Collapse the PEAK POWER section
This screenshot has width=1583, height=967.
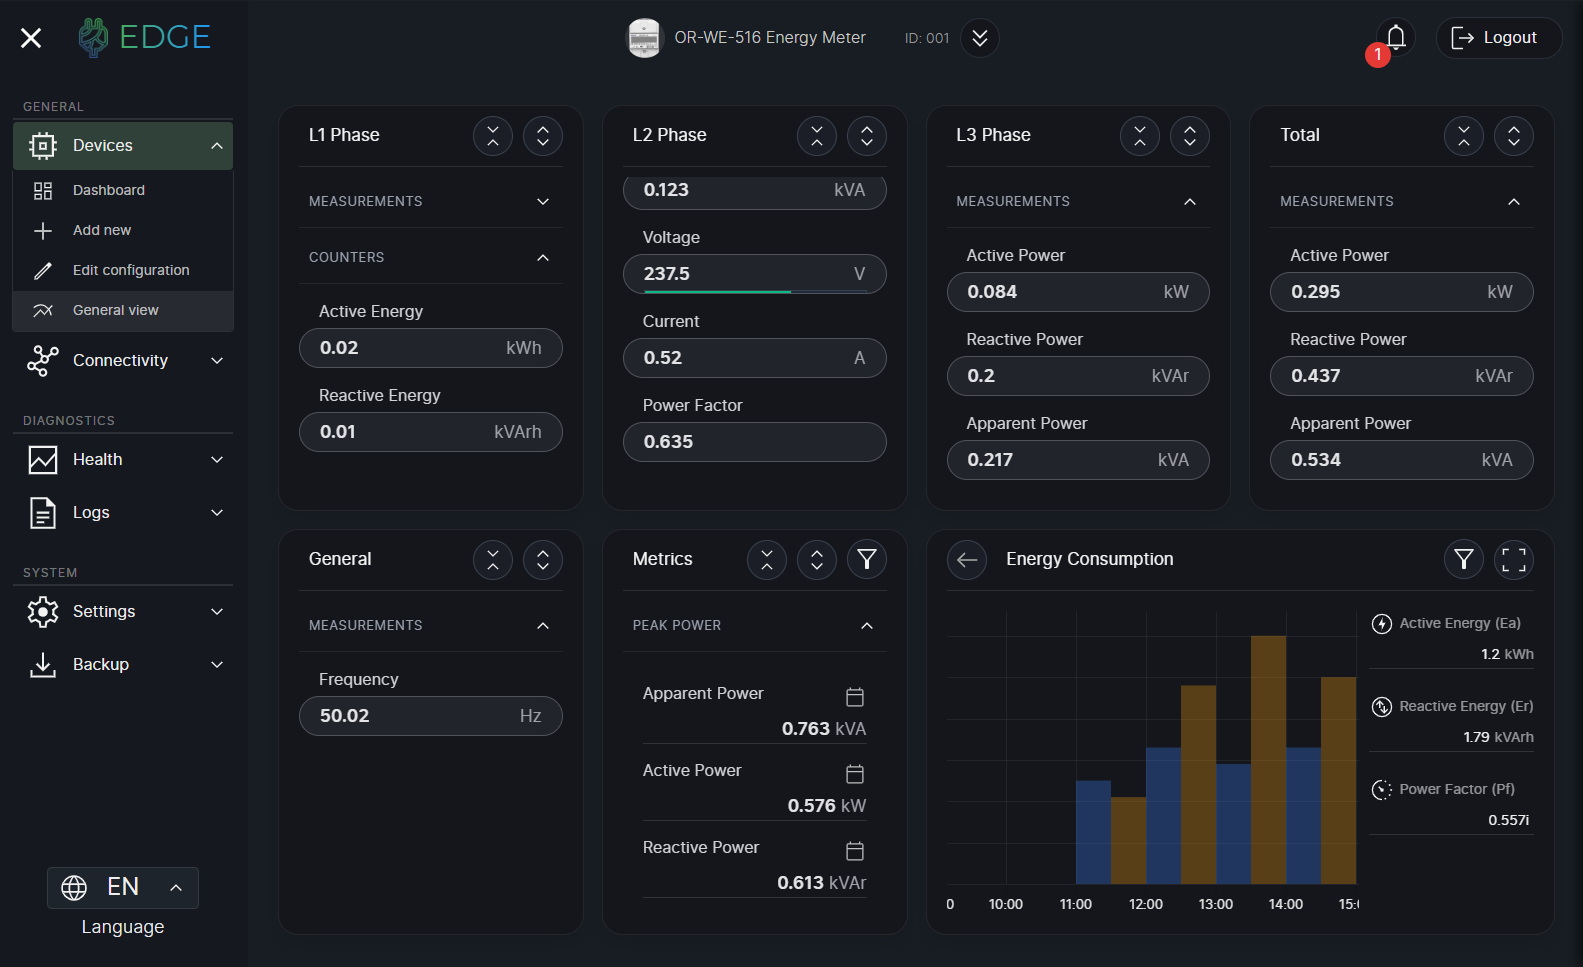click(755, 625)
